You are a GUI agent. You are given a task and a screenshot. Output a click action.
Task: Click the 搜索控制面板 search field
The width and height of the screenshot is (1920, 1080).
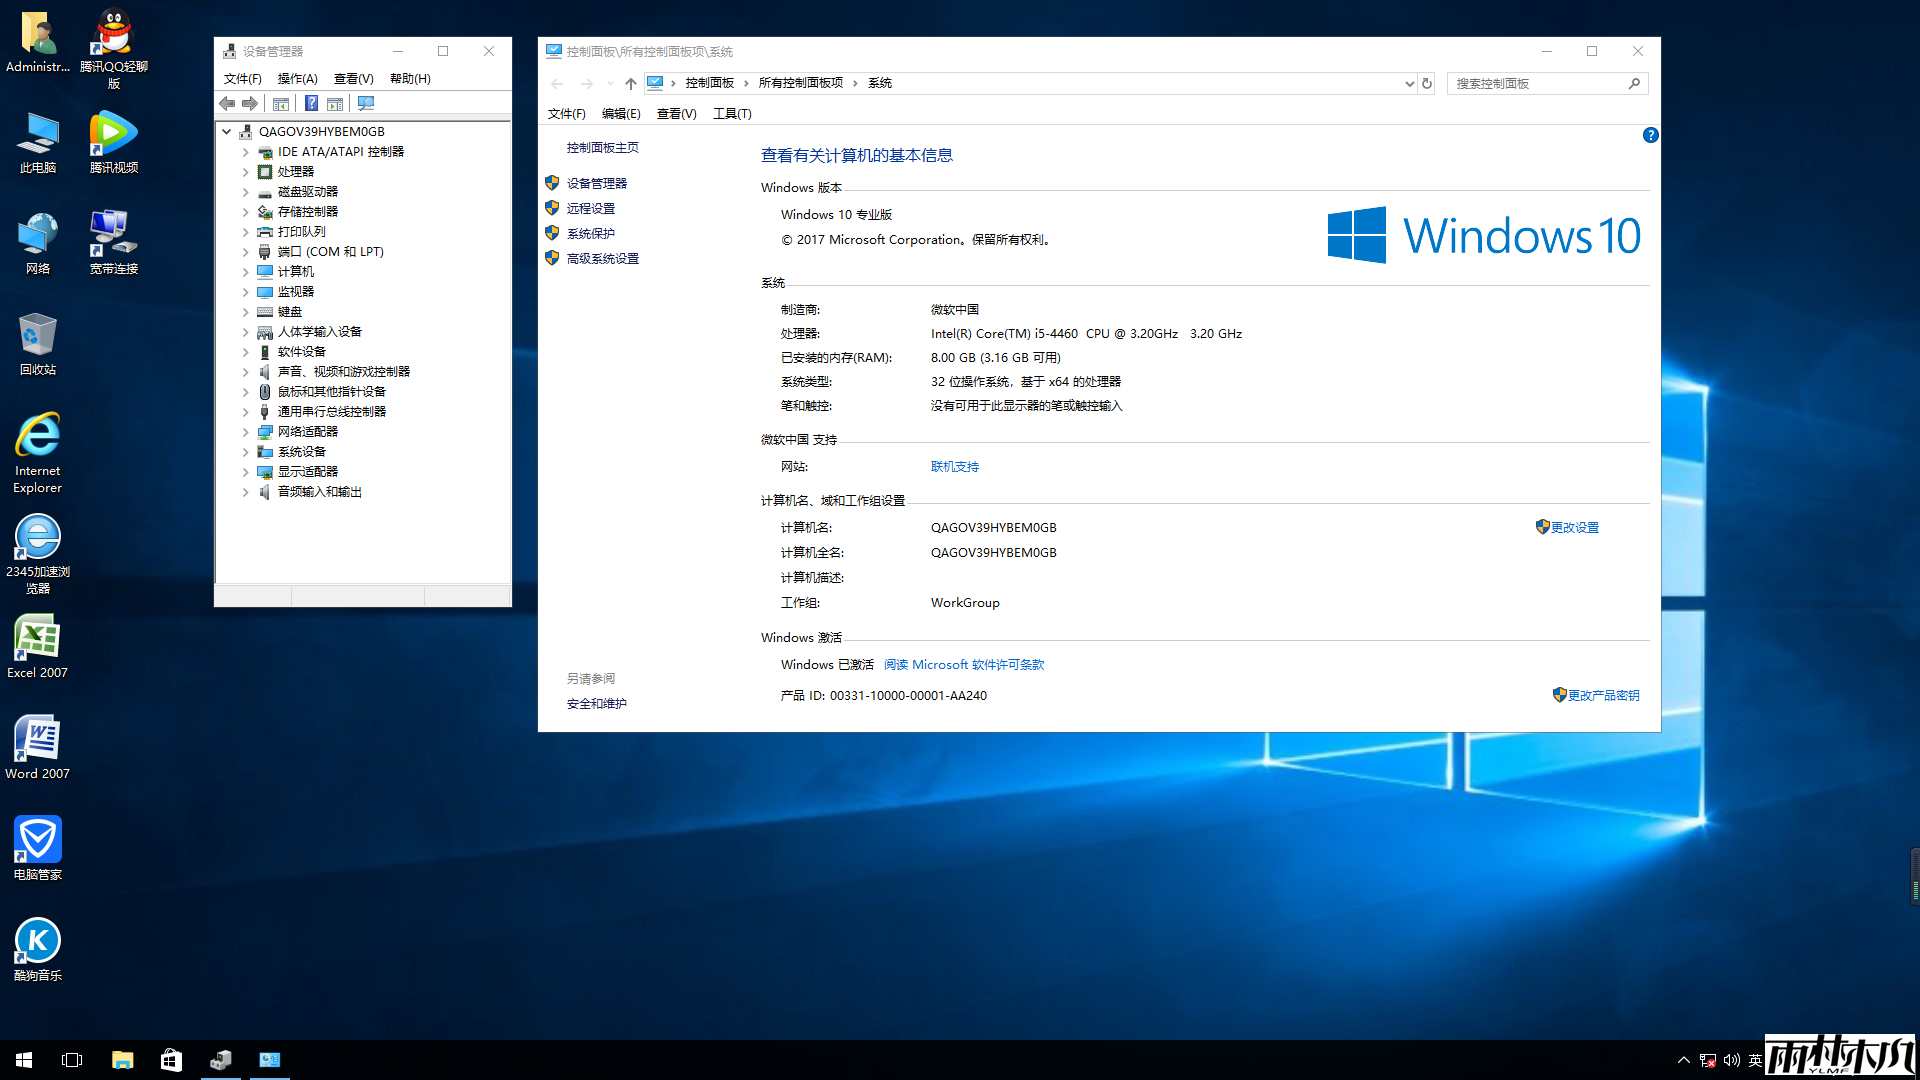1535,83
